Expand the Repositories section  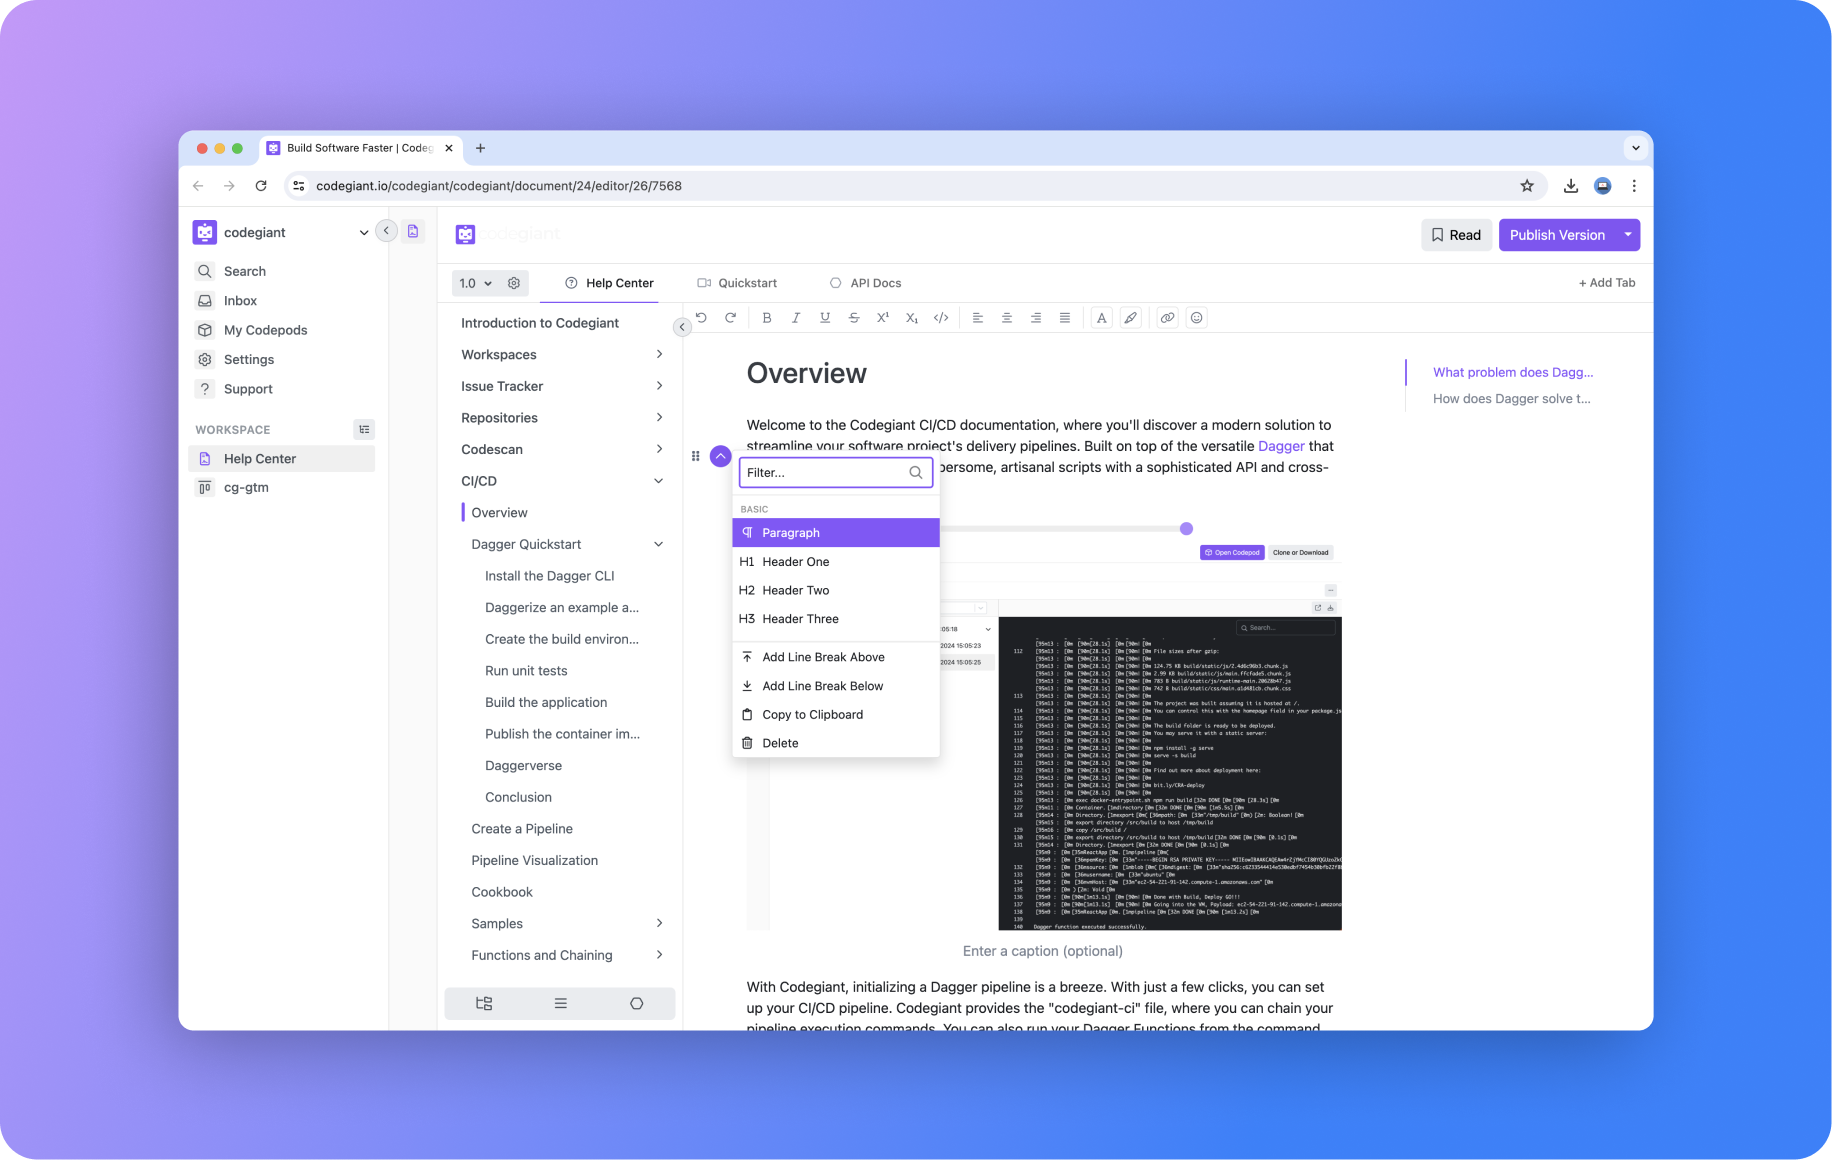(x=659, y=417)
